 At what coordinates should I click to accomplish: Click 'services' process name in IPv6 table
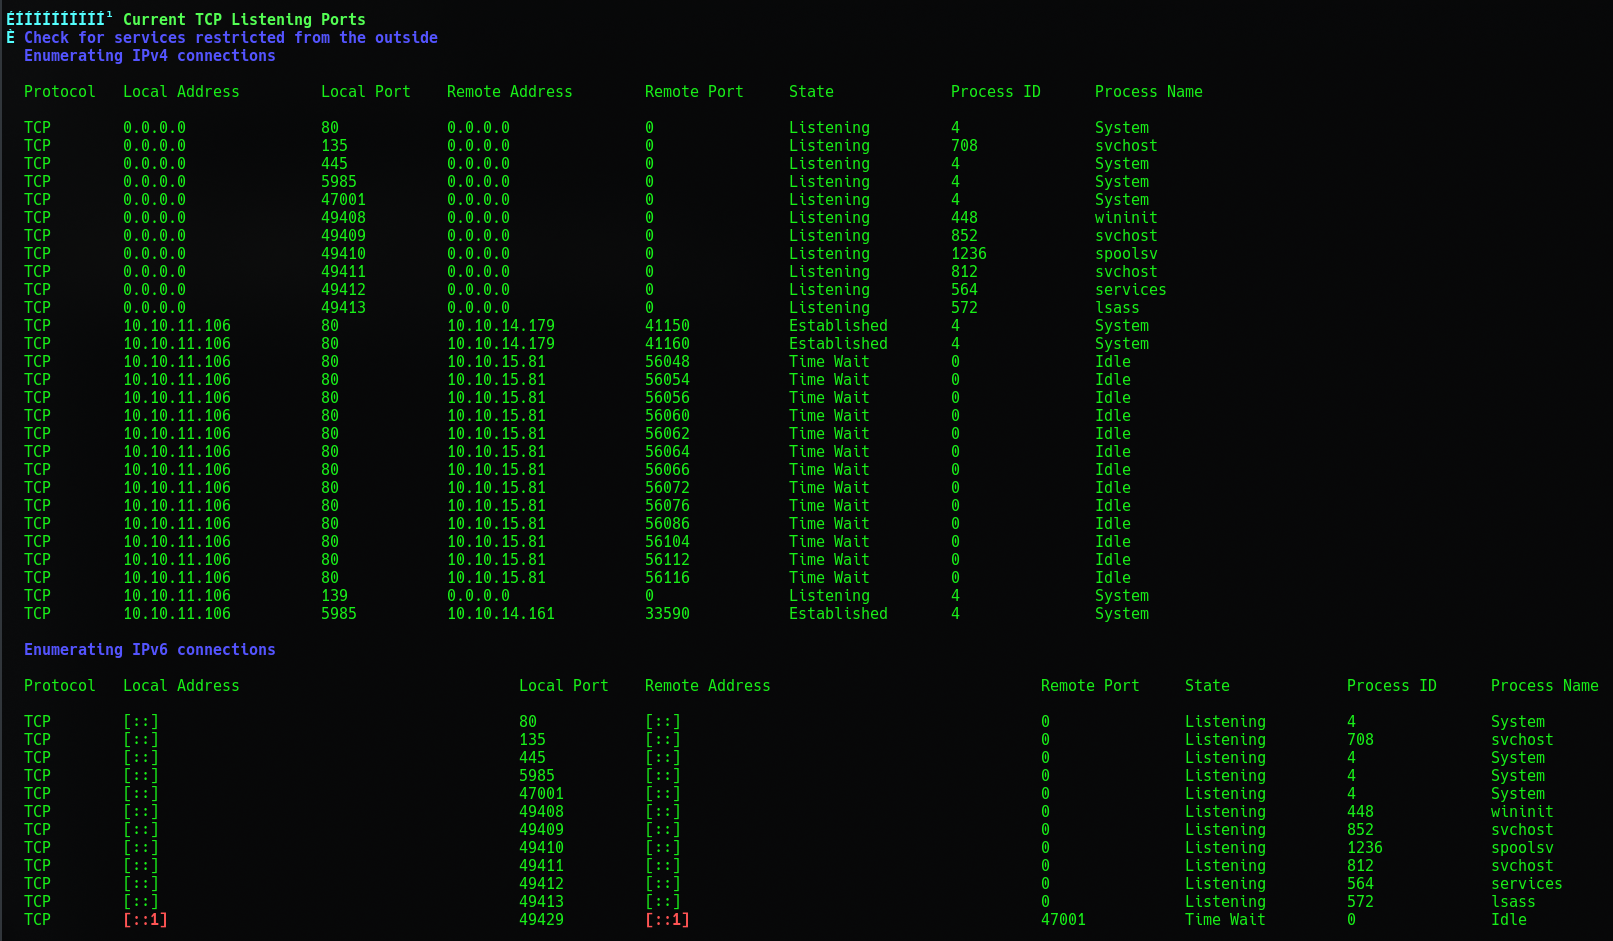tap(1526, 883)
